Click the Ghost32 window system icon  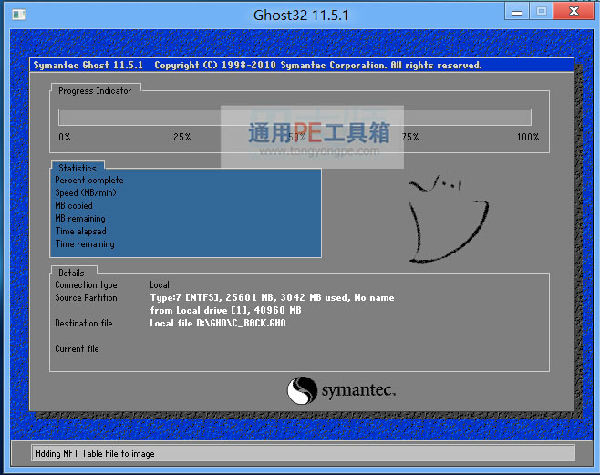(x=19, y=15)
